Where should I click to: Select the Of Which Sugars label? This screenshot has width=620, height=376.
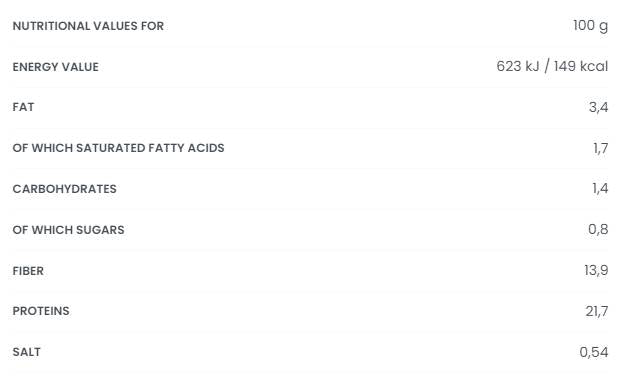click(68, 230)
